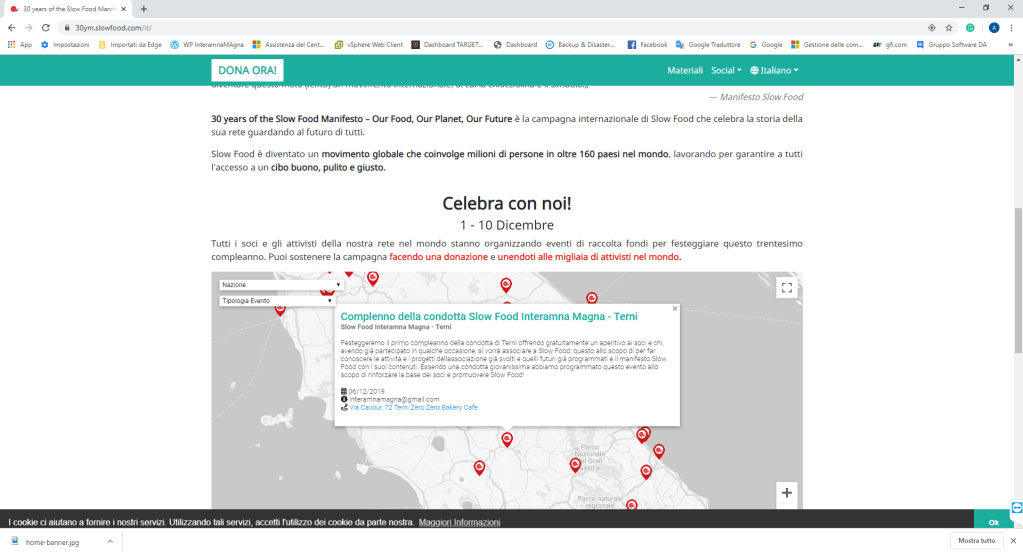Reload the page using the refresh icon

point(46,27)
